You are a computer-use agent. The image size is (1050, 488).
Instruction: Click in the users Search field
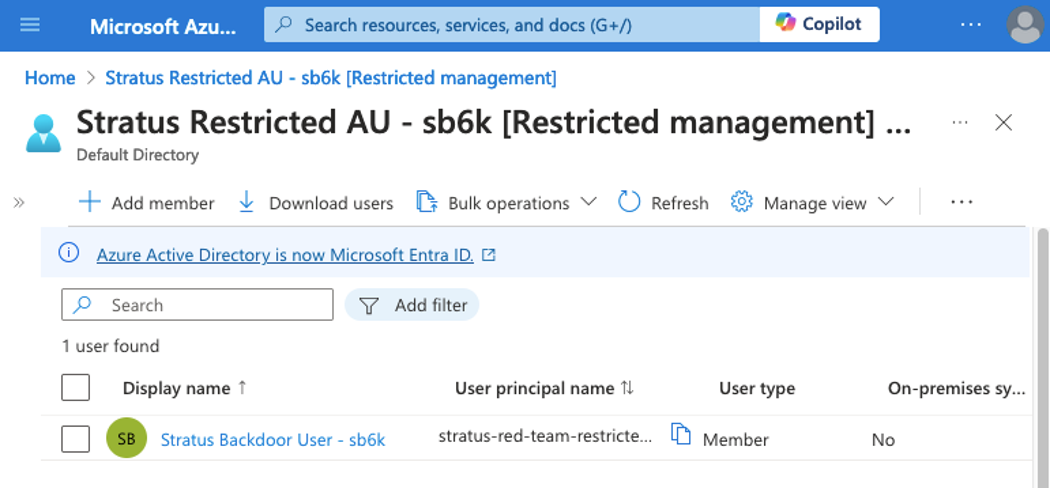tap(198, 305)
